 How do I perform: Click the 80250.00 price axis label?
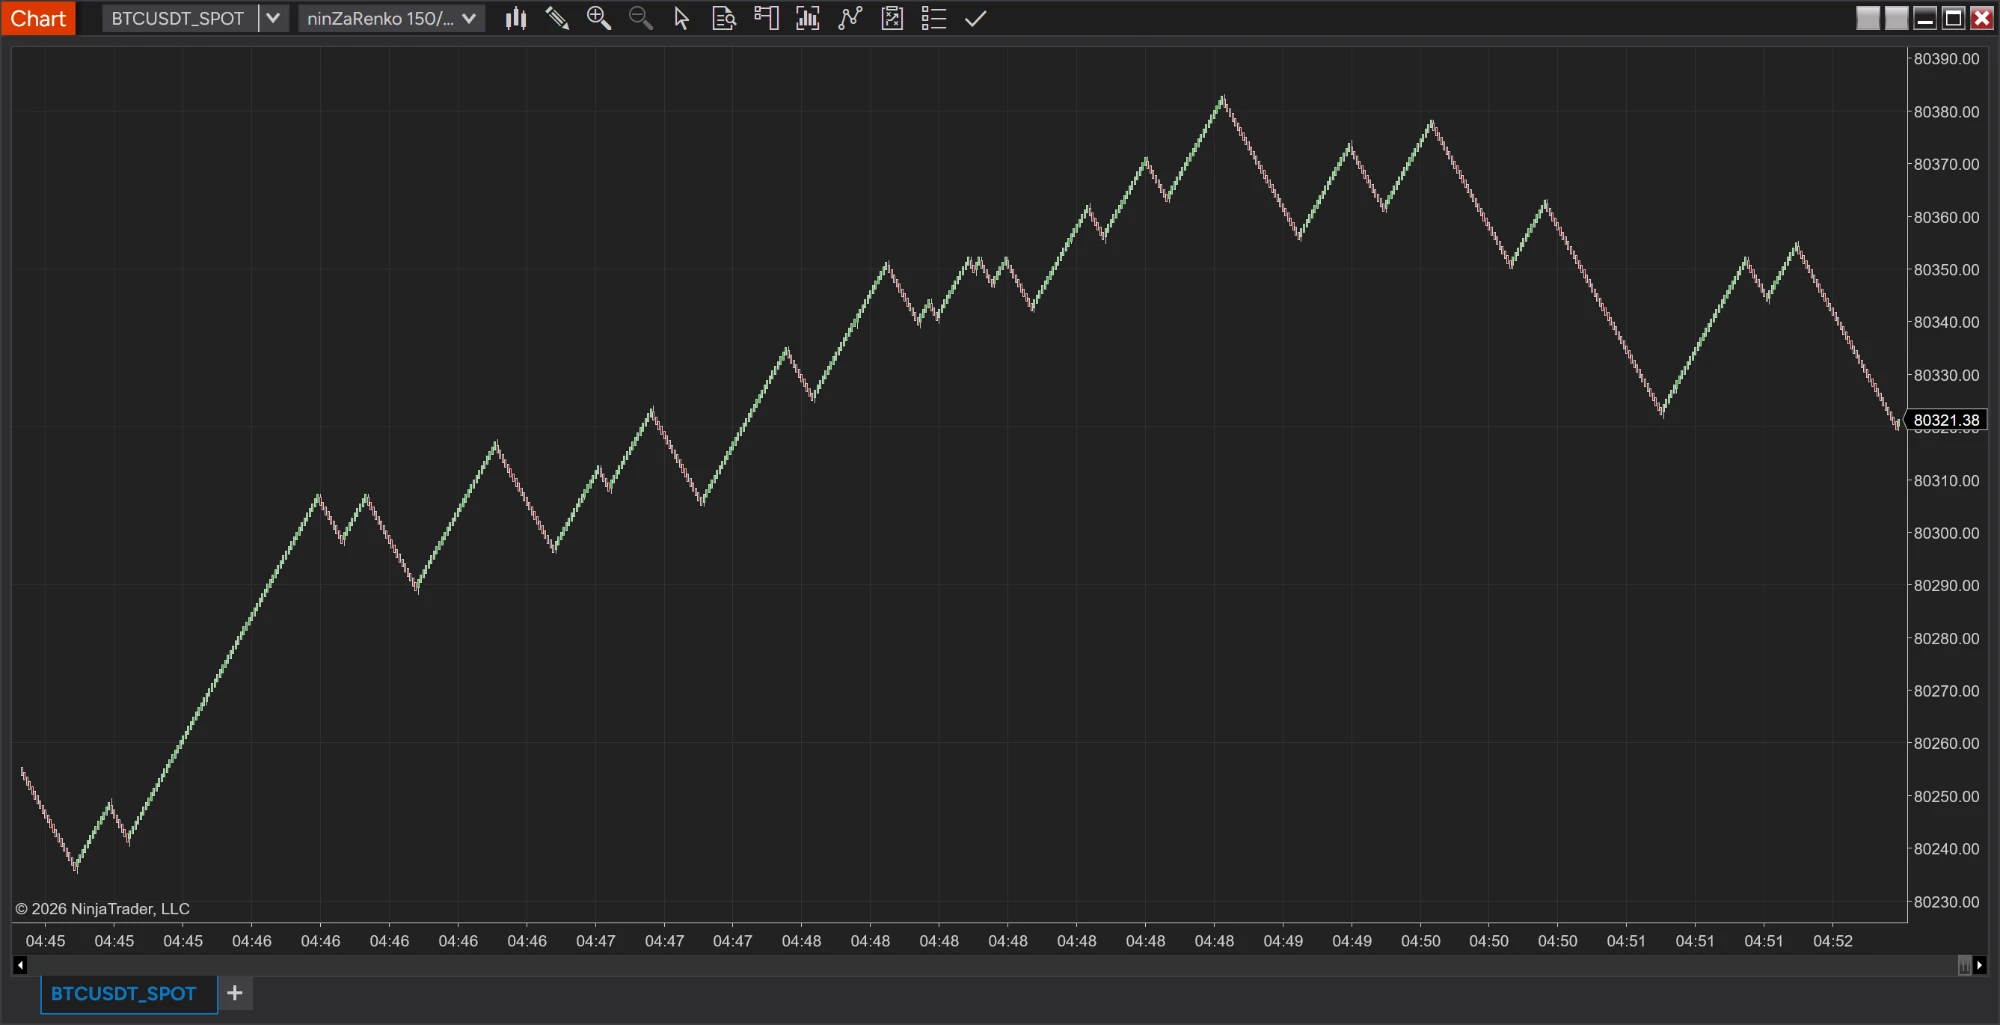point(1946,797)
